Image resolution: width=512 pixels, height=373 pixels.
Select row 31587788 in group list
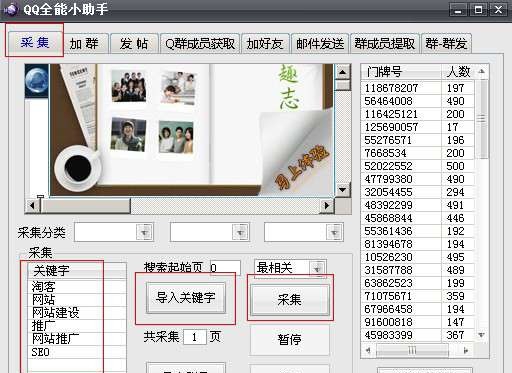coord(417,270)
